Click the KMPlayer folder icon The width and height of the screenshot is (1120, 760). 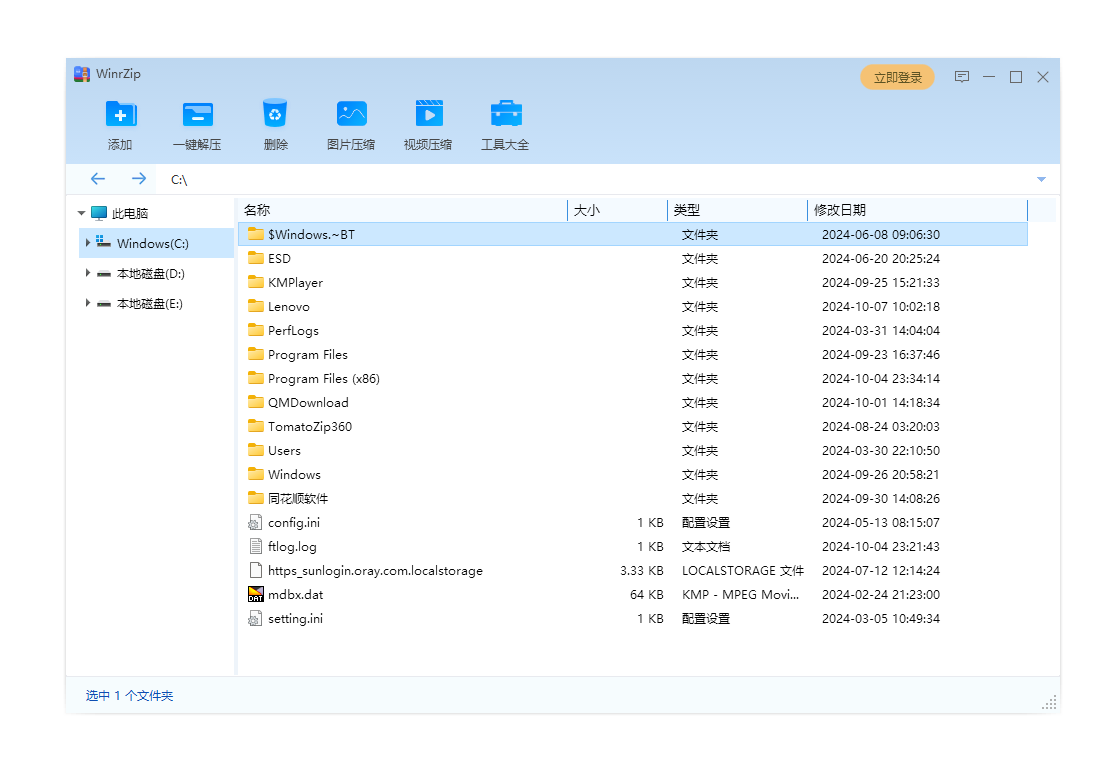[x=256, y=281]
